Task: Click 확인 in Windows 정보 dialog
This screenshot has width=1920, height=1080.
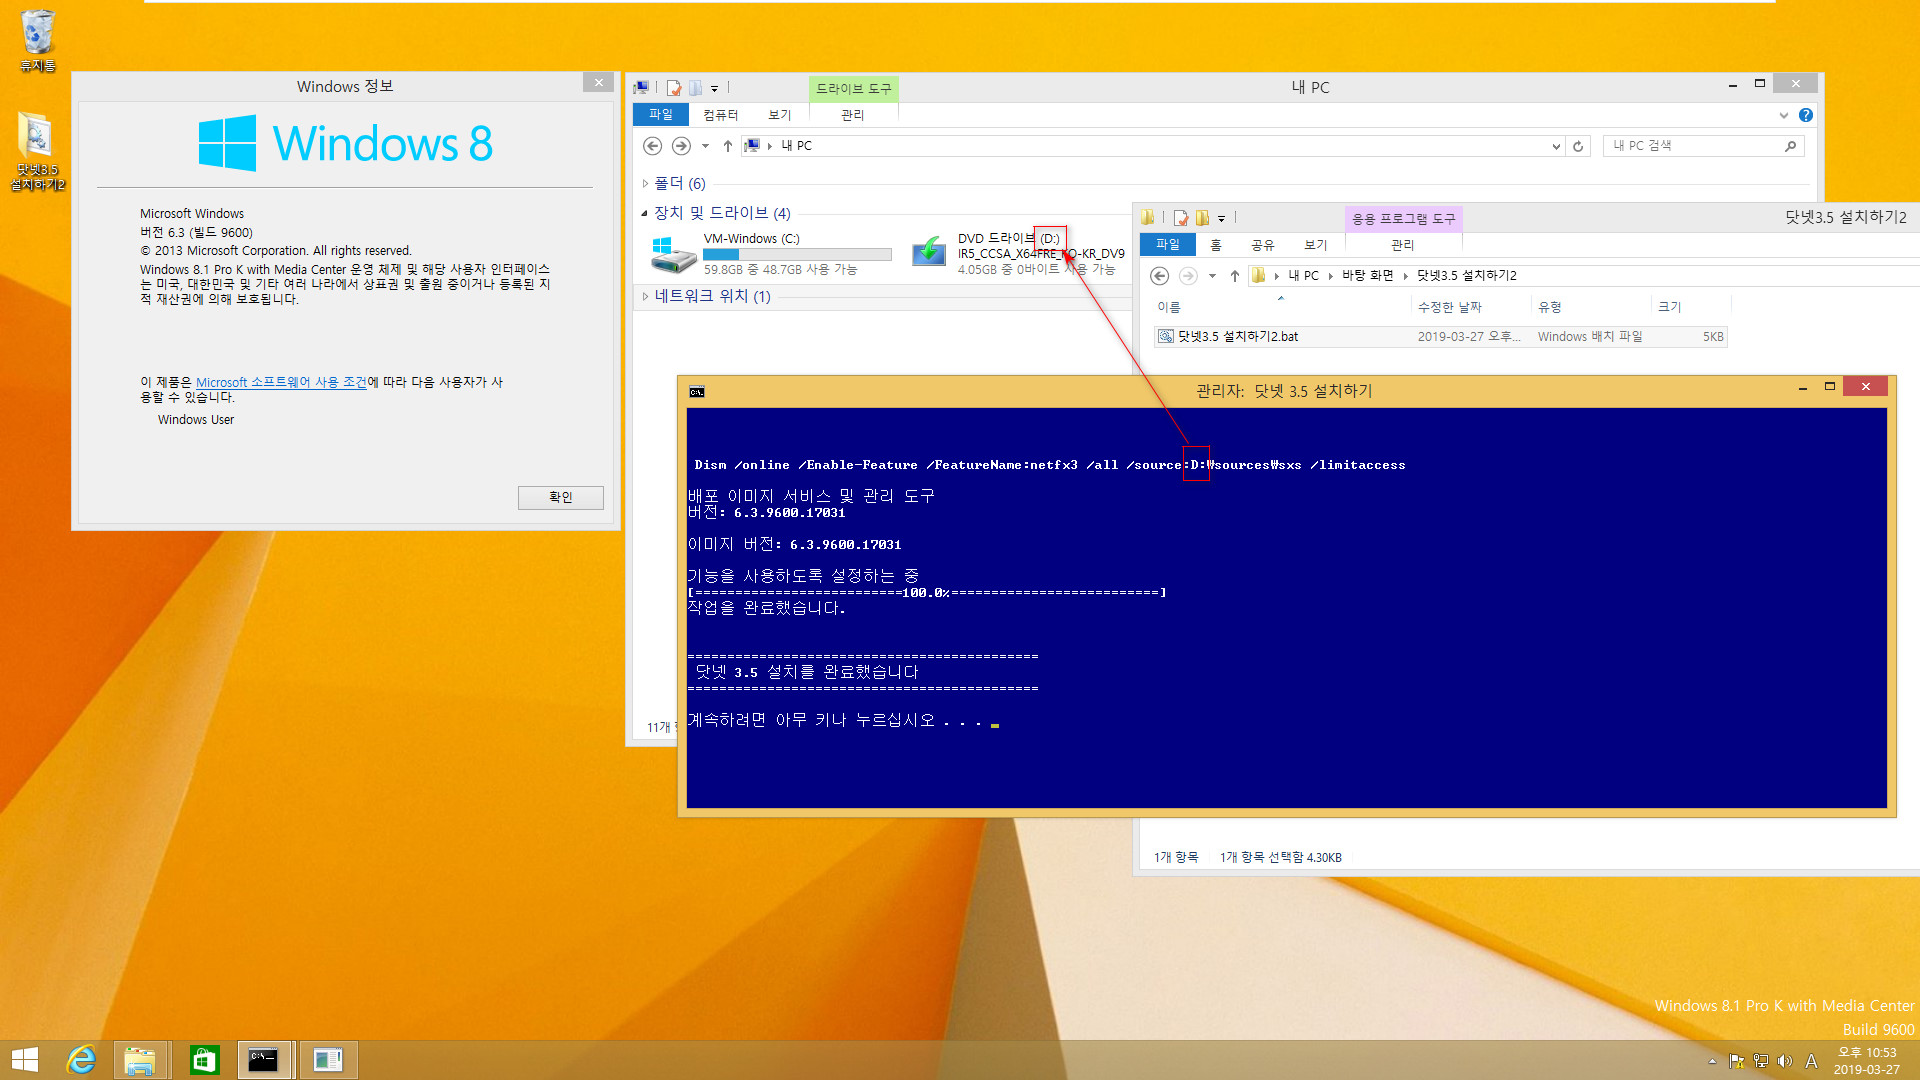Action: 560,497
